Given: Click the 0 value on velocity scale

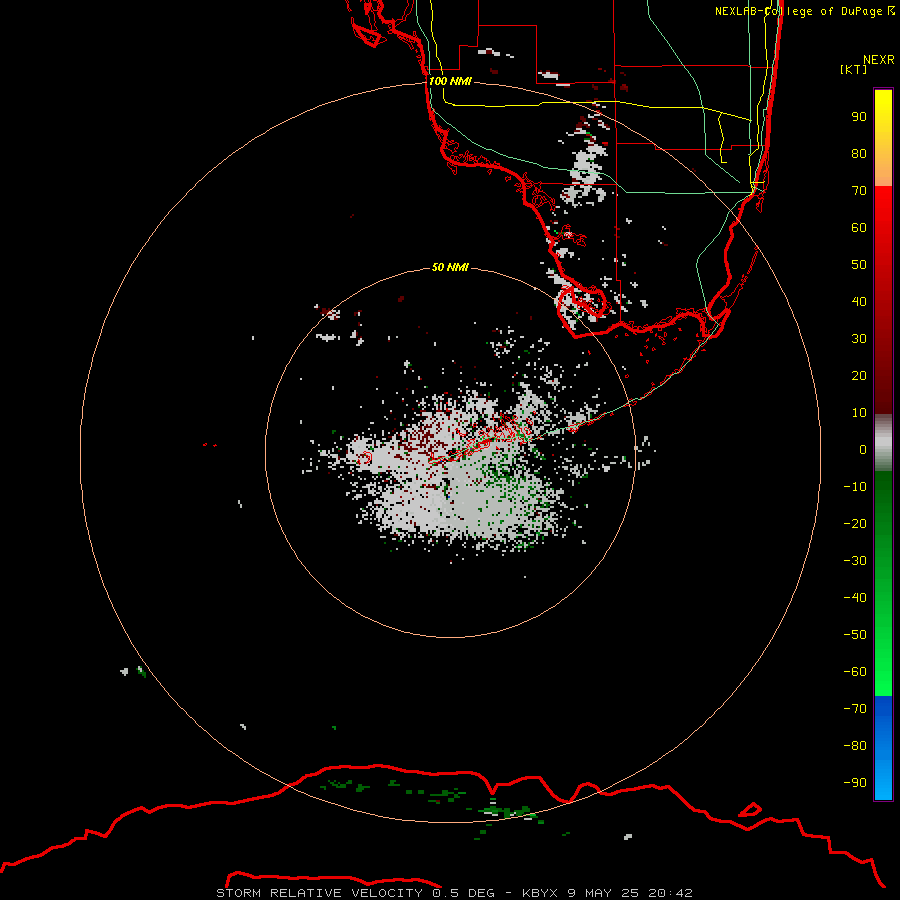Looking at the screenshot, I should tap(863, 450).
